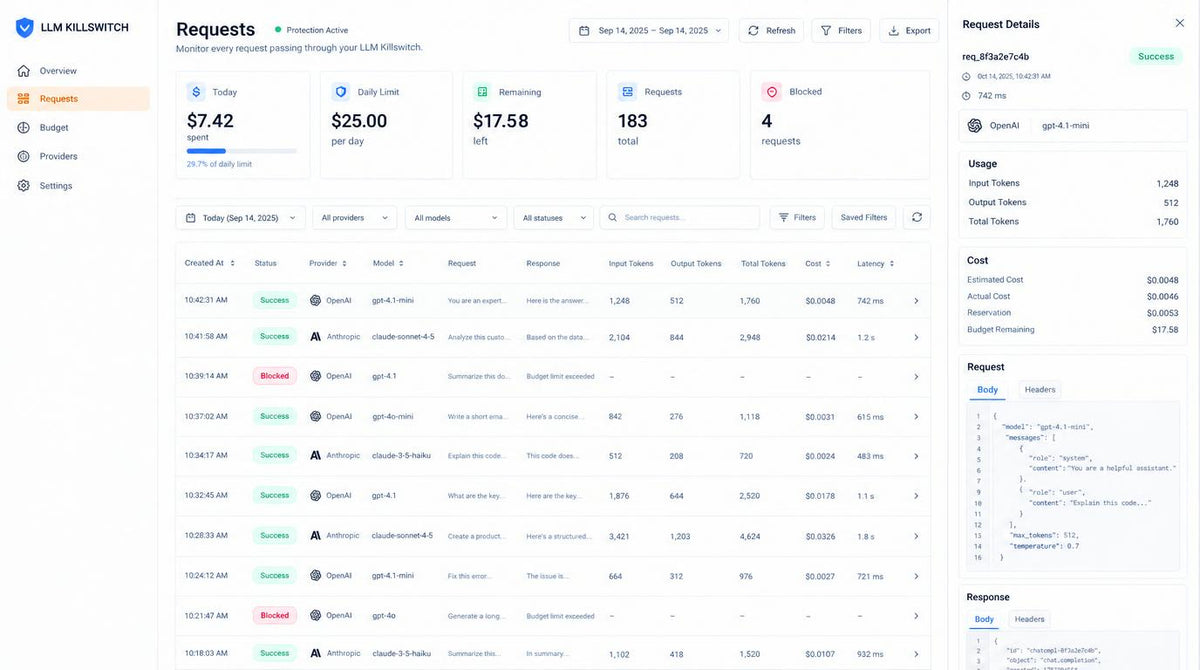Click the calendar icon in the date range picker
Image resolution: width=1200 pixels, height=670 pixels.
pos(585,31)
